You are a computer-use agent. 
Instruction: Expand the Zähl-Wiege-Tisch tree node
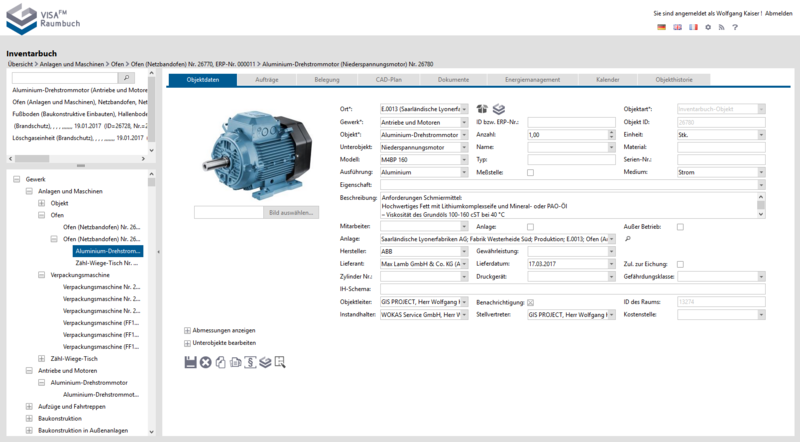pos(41,359)
